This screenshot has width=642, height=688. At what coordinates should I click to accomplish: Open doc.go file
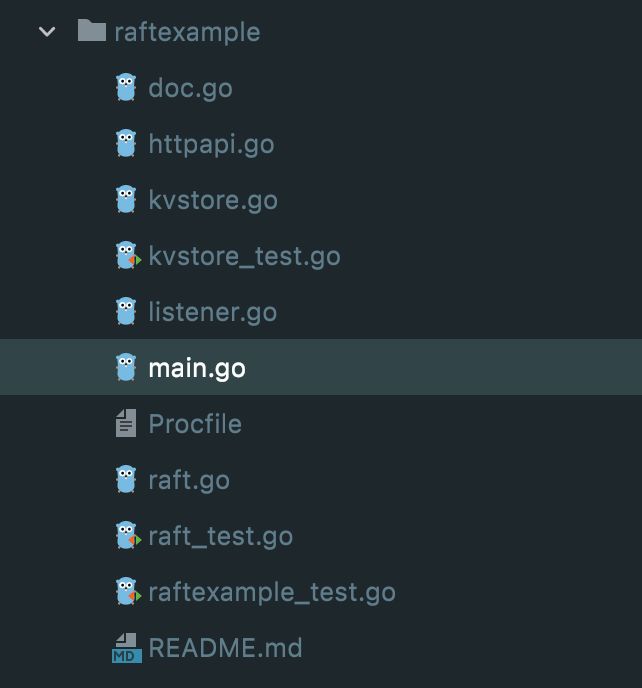click(x=190, y=88)
